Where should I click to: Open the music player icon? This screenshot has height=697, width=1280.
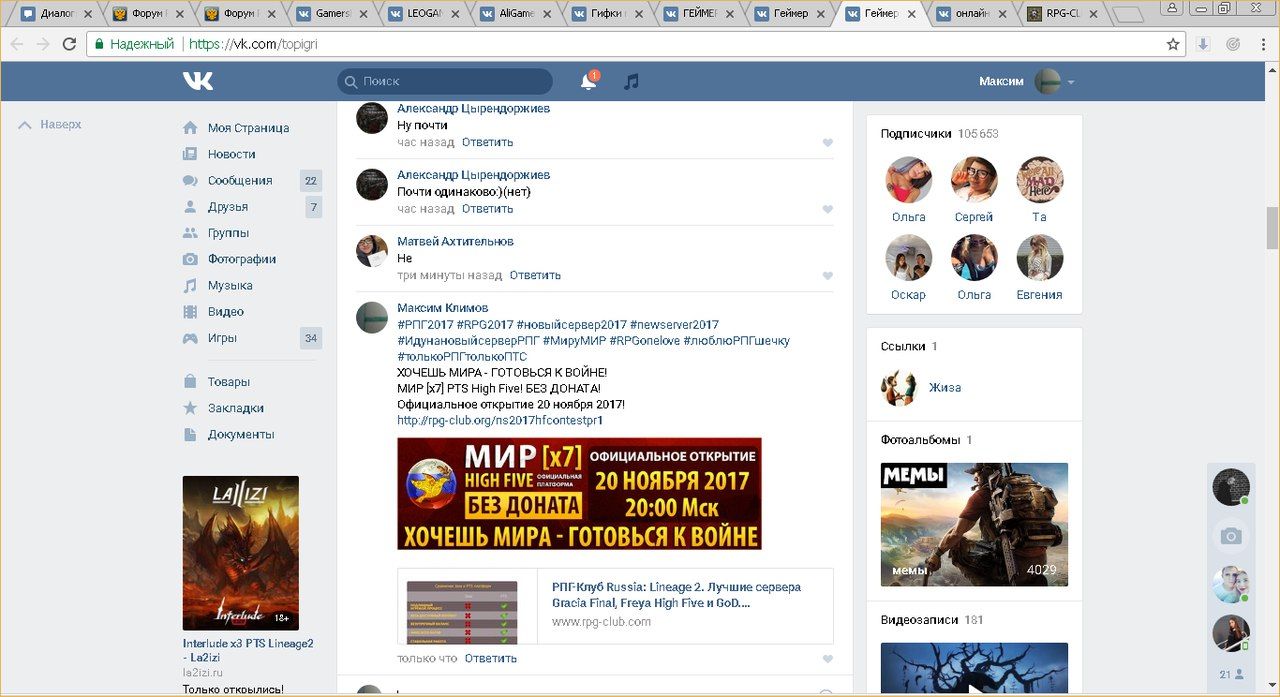coord(631,82)
